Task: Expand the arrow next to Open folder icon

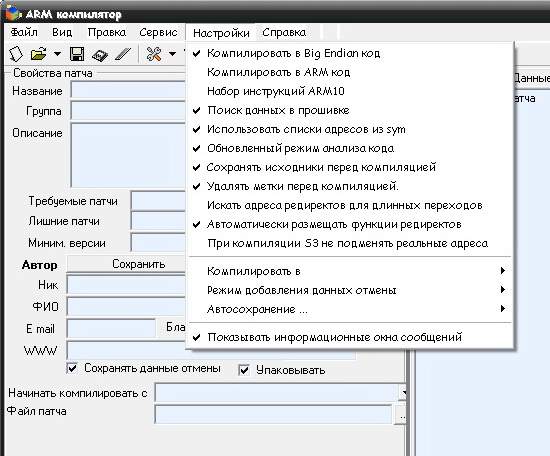Action: point(57,54)
